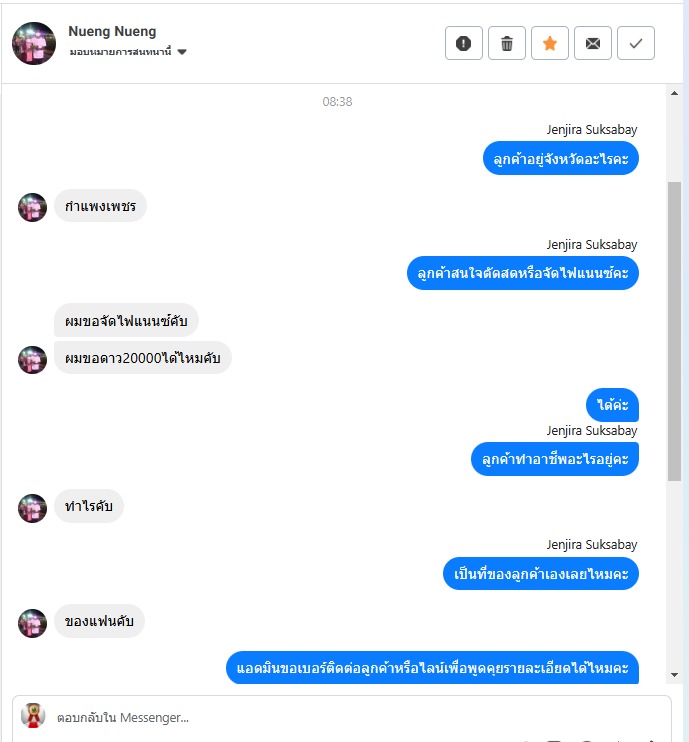The height and width of the screenshot is (742, 689).
Task: Mark conversation done with checkmark icon
Action: pos(636,43)
